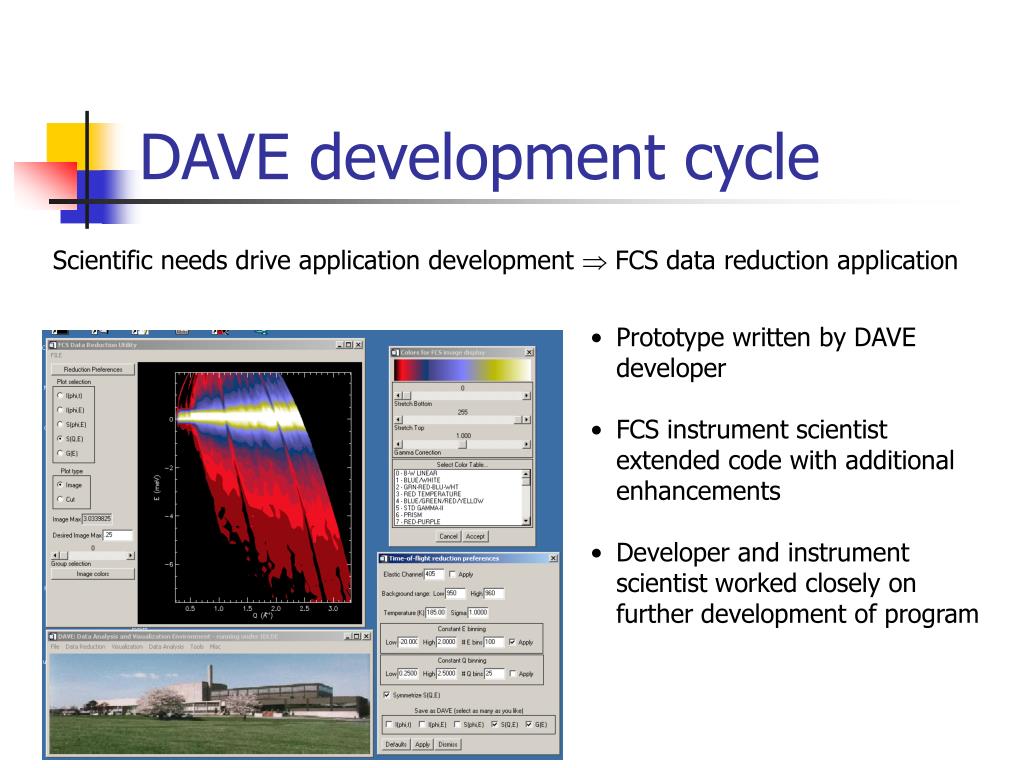Click Defaults in reduction preferences

pyautogui.click(x=396, y=744)
